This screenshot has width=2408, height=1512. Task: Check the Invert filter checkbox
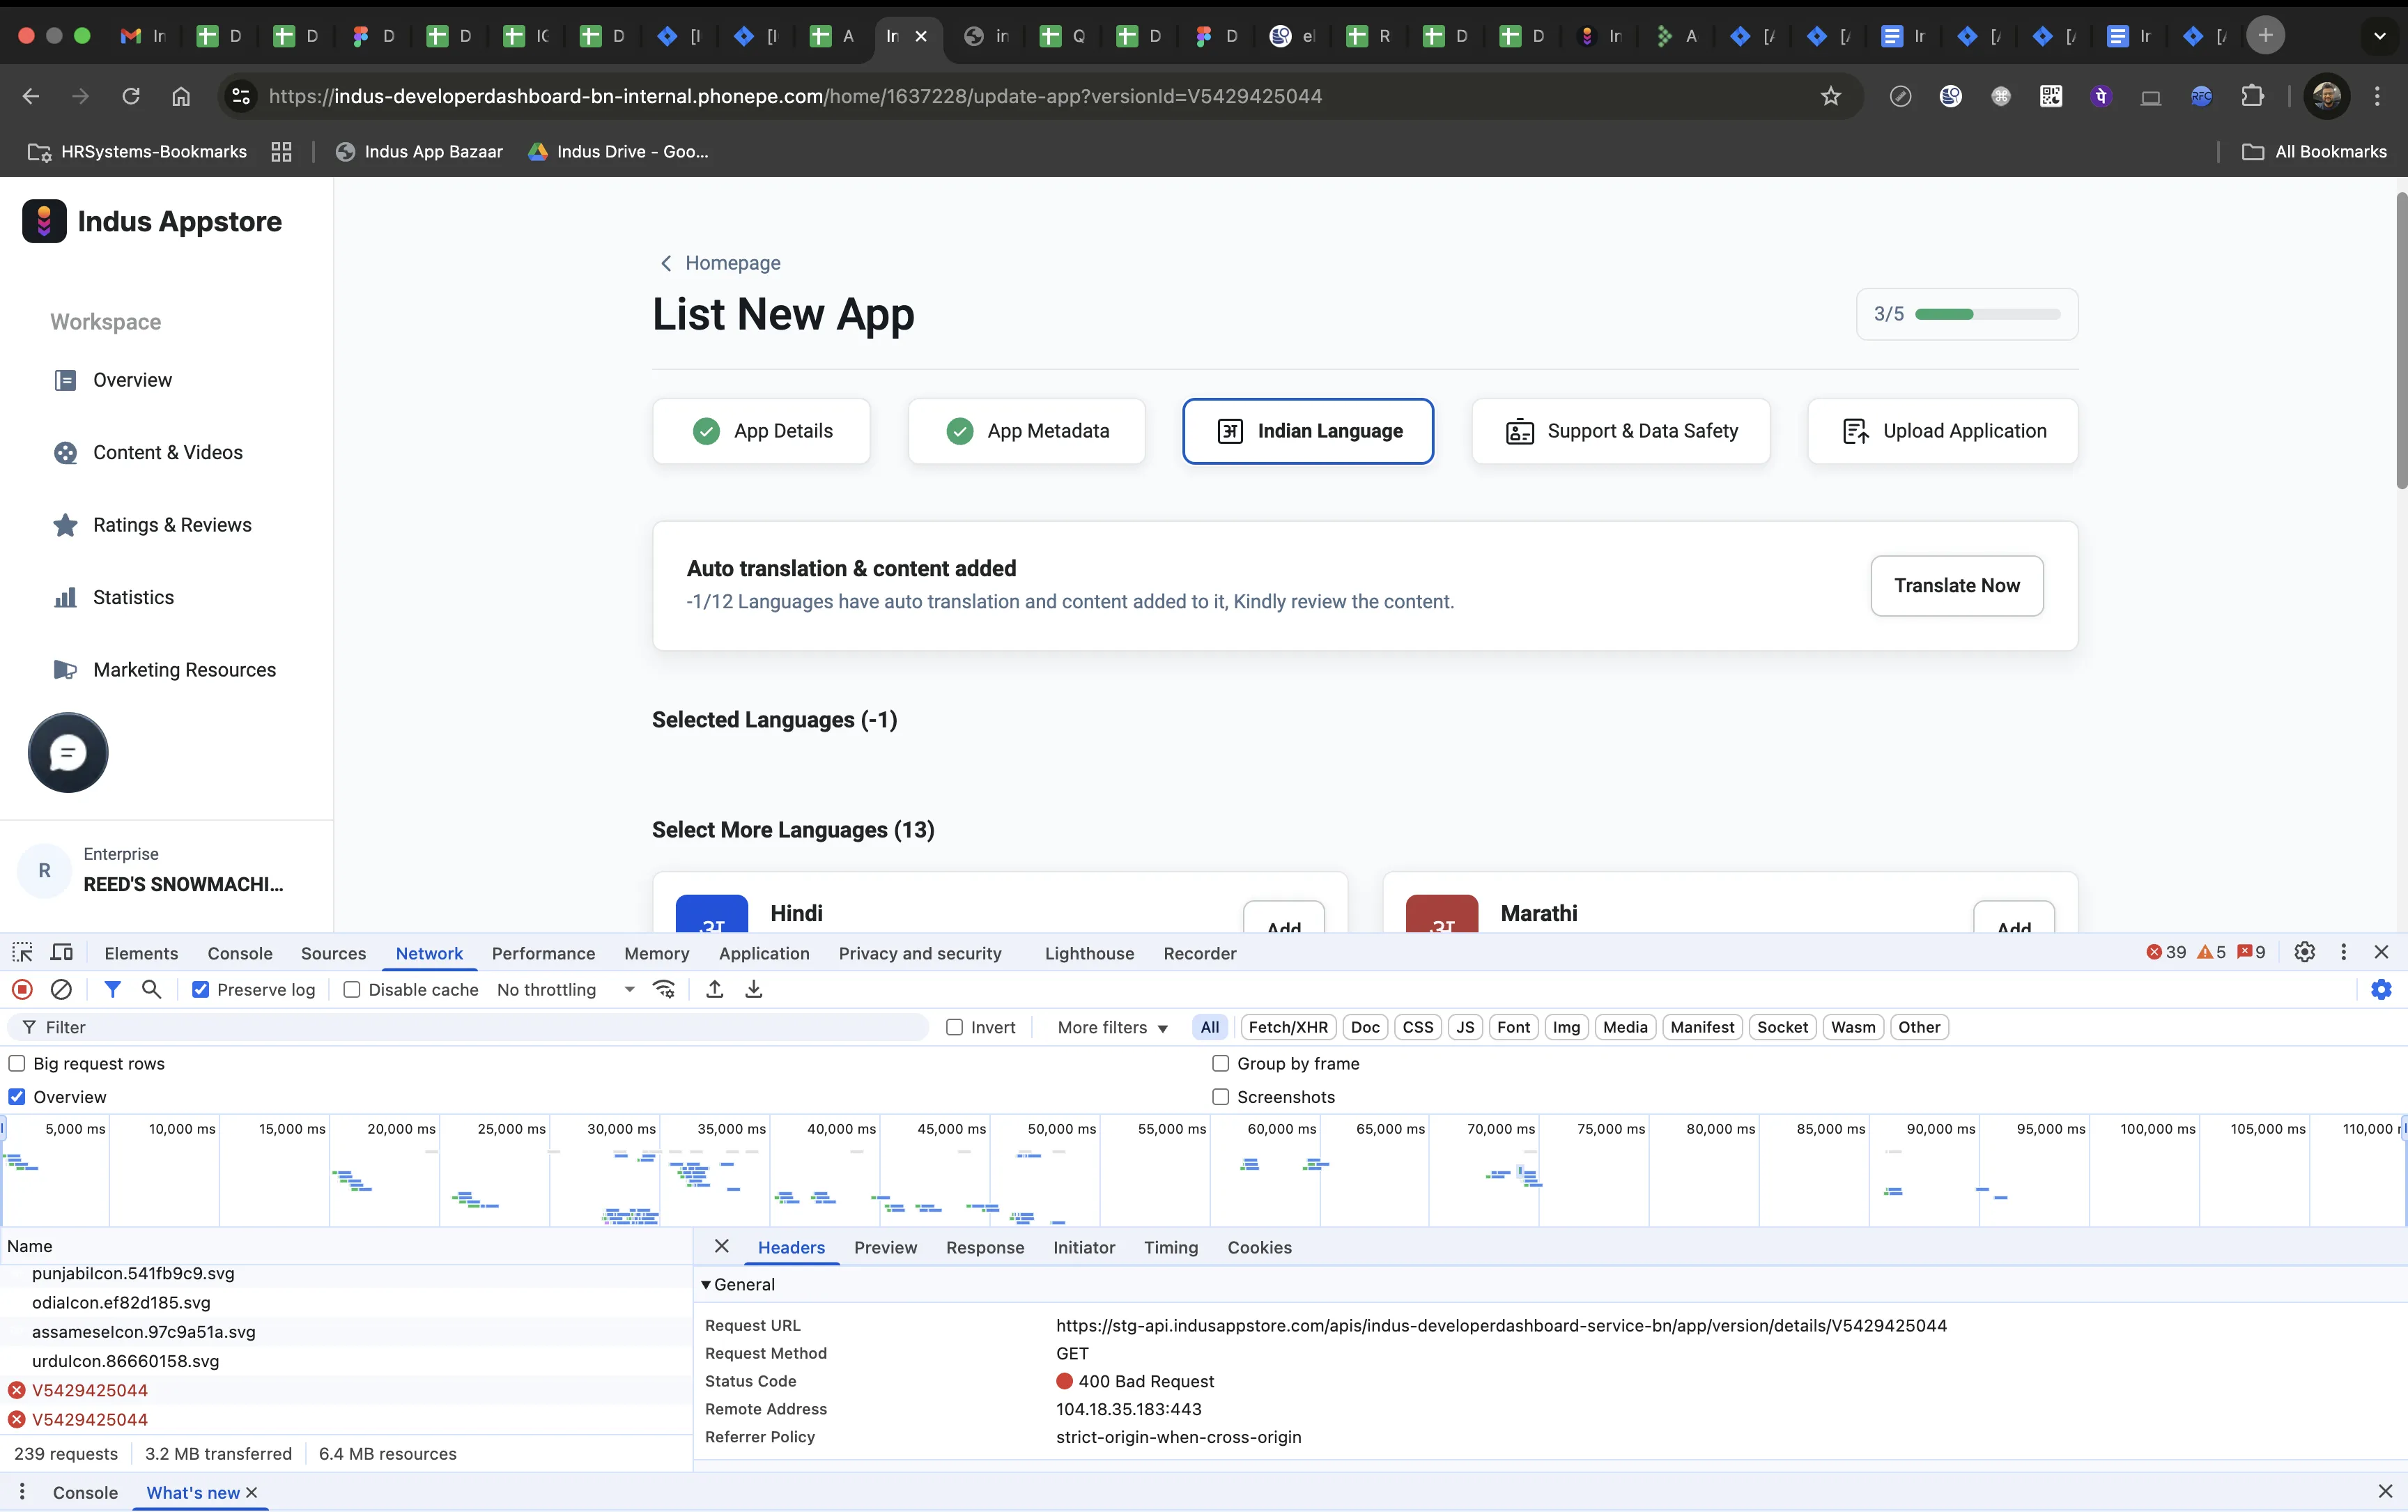pyautogui.click(x=954, y=1028)
